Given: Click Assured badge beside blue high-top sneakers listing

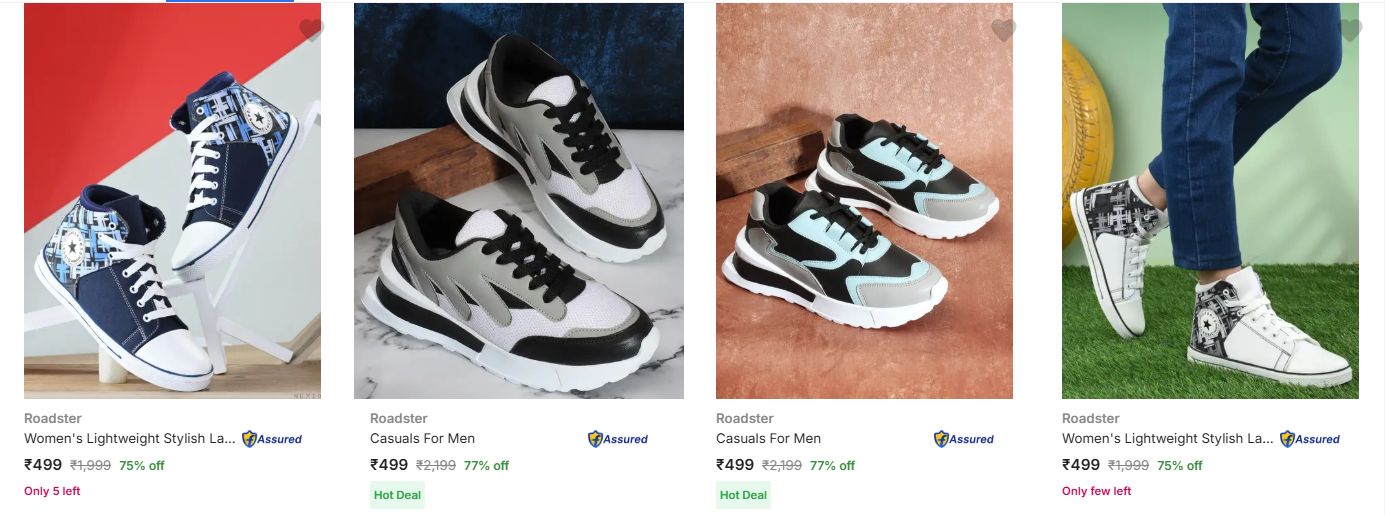Looking at the screenshot, I should pos(272,439).
